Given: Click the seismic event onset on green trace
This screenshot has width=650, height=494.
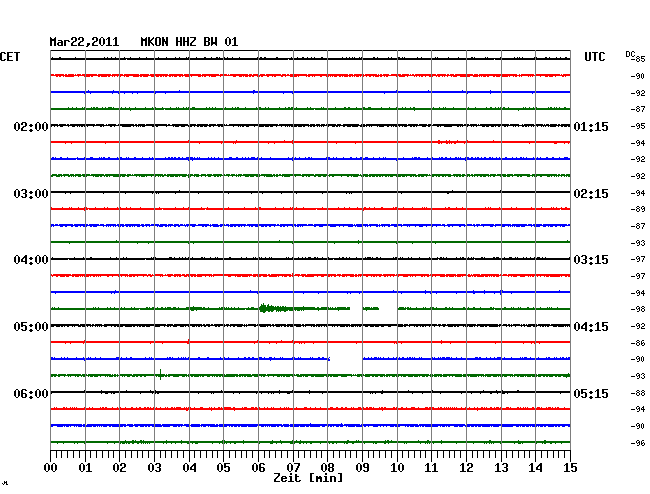Looking at the screenshot, I should coord(262,308).
